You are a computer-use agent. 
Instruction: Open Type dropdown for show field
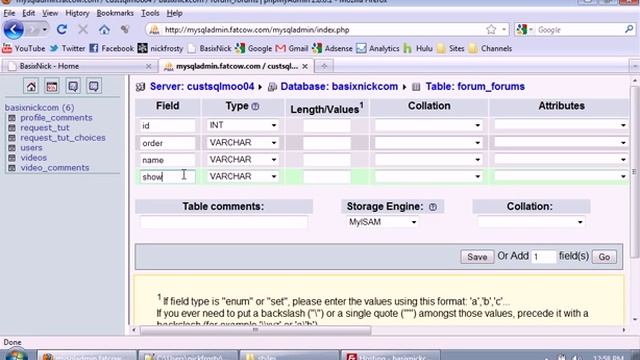click(242, 176)
